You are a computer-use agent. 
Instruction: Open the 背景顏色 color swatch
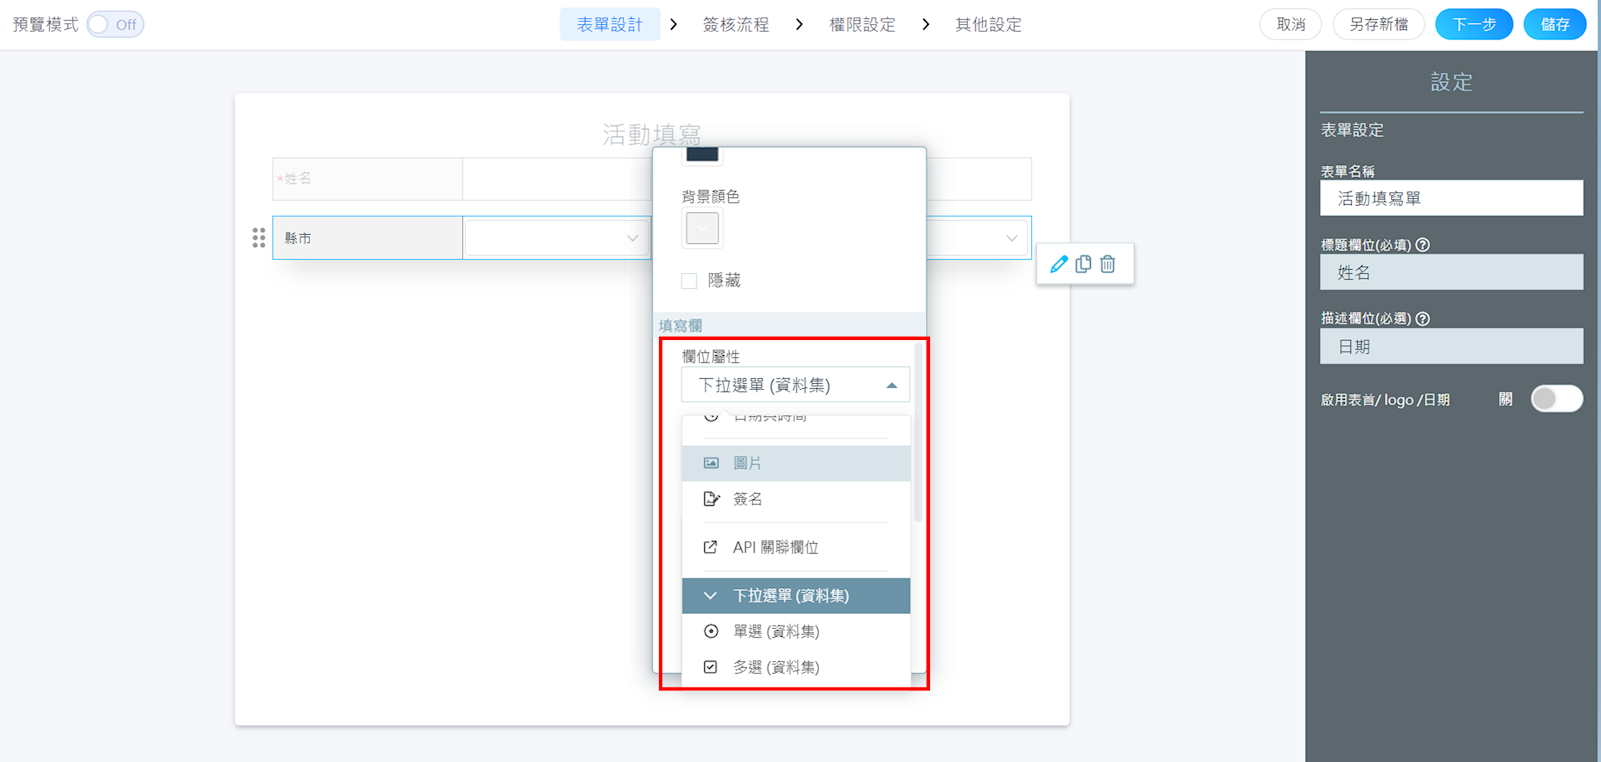tap(702, 229)
